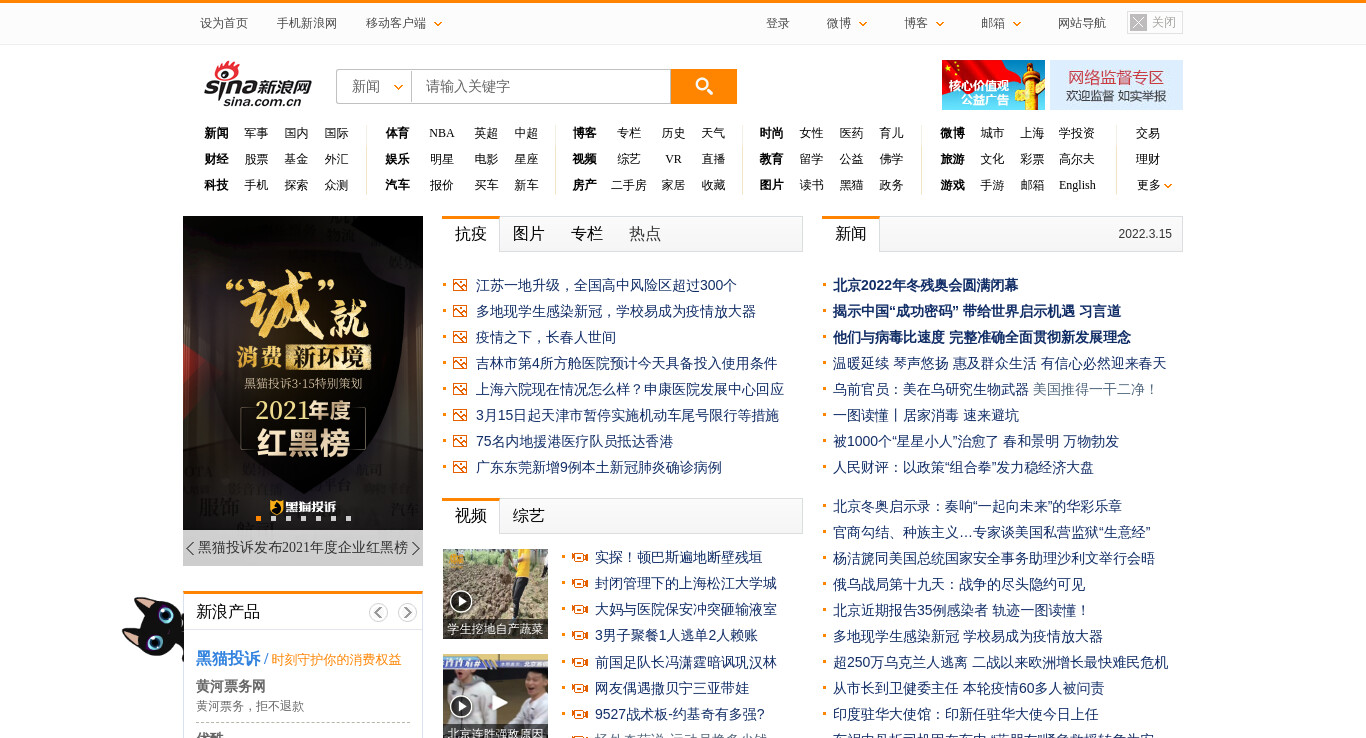Open the 二手房 navigation link
This screenshot has width=1366, height=738.
(x=628, y=185)
